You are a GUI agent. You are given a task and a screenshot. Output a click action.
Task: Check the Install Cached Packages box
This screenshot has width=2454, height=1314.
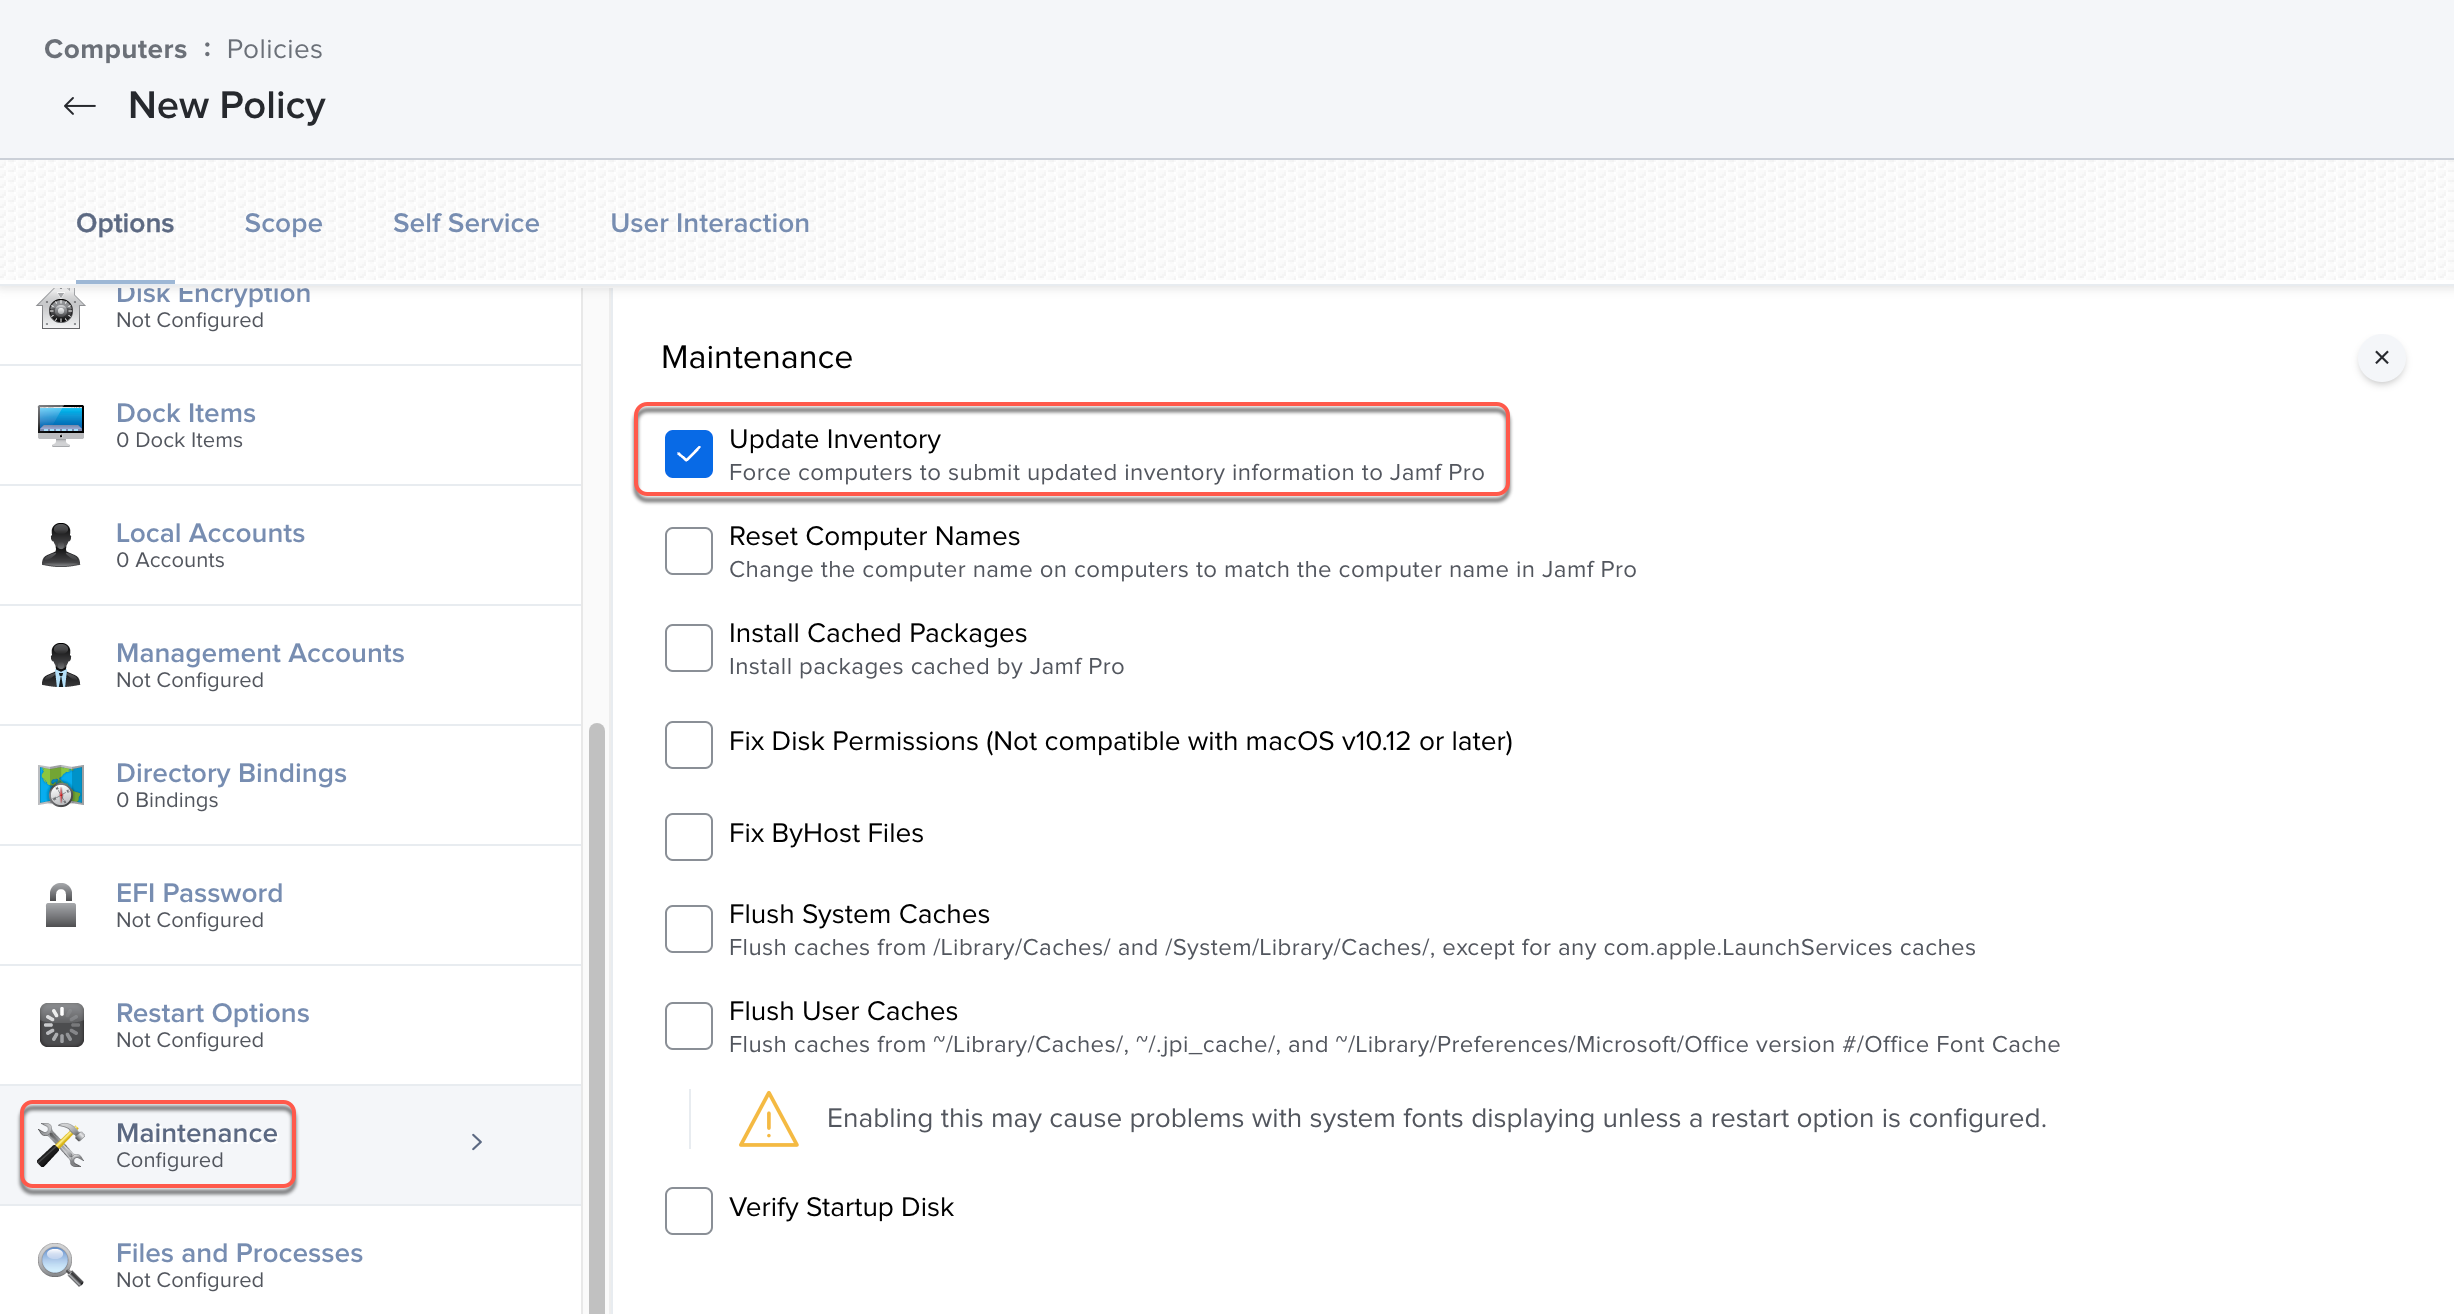coord(689,648)
